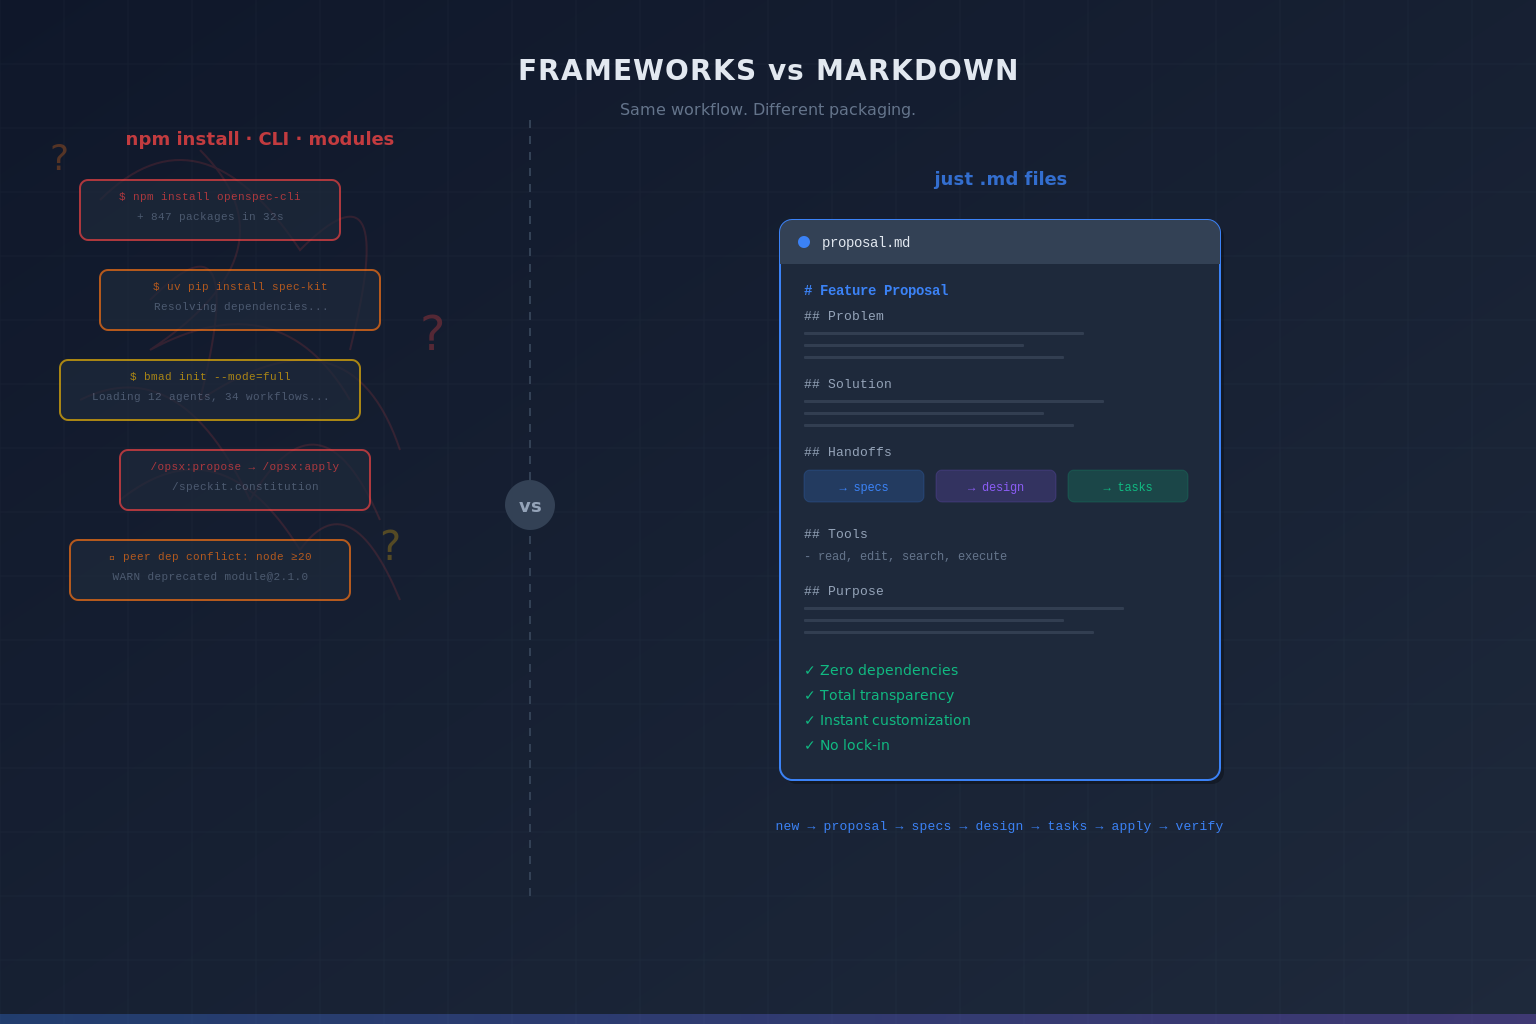The image size is (1536, 1024).
Task: Click the 'bmad init --mode=full' card
Action: click(210, 390)
